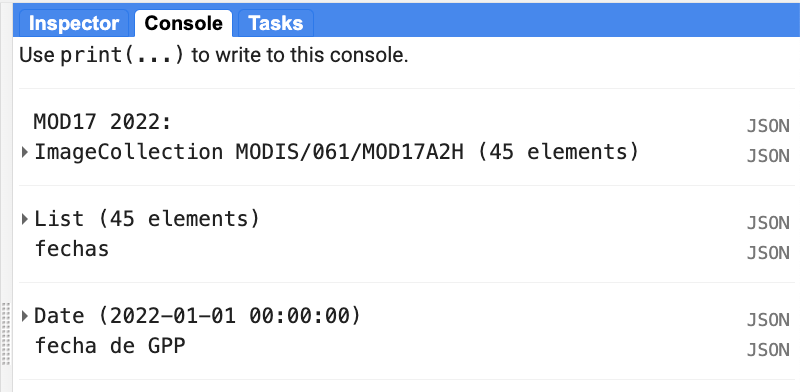Click the MOD17 2022: output line

[102, 122]
